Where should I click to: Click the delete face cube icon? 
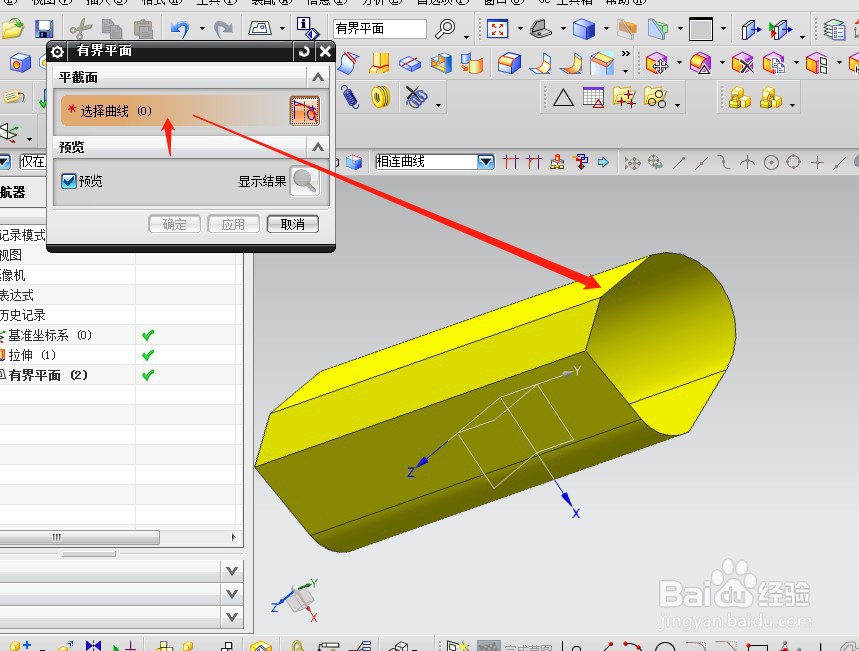pos(742,64)
